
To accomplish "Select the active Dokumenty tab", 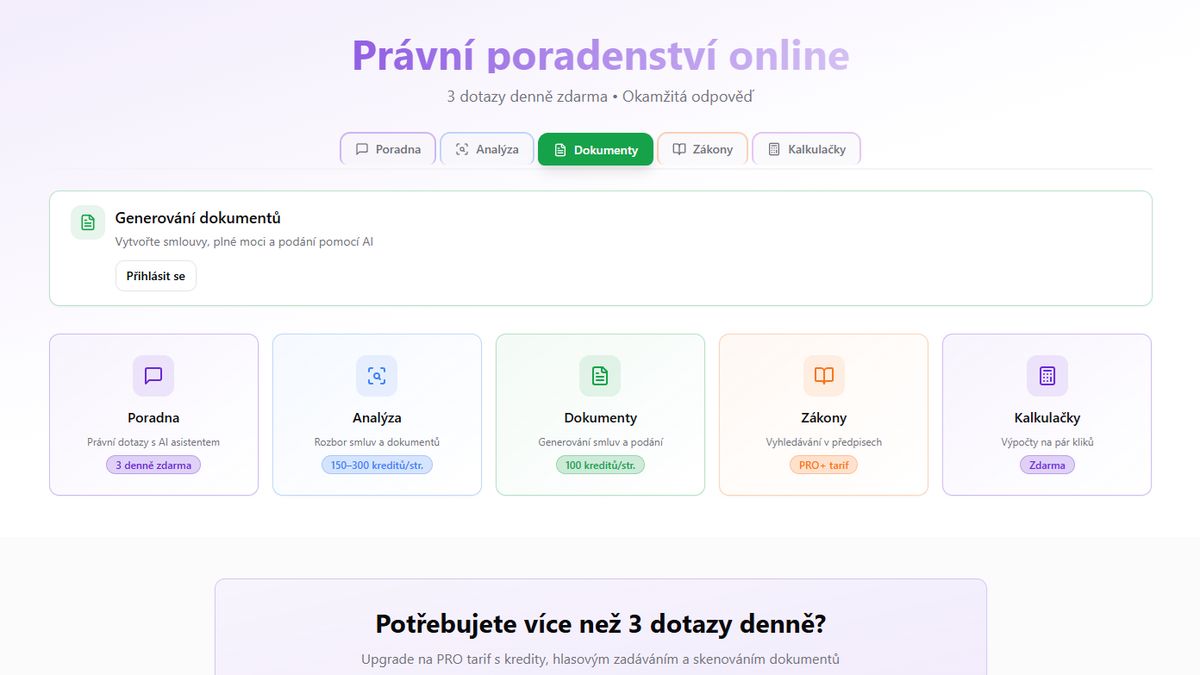I will point(595,150).
